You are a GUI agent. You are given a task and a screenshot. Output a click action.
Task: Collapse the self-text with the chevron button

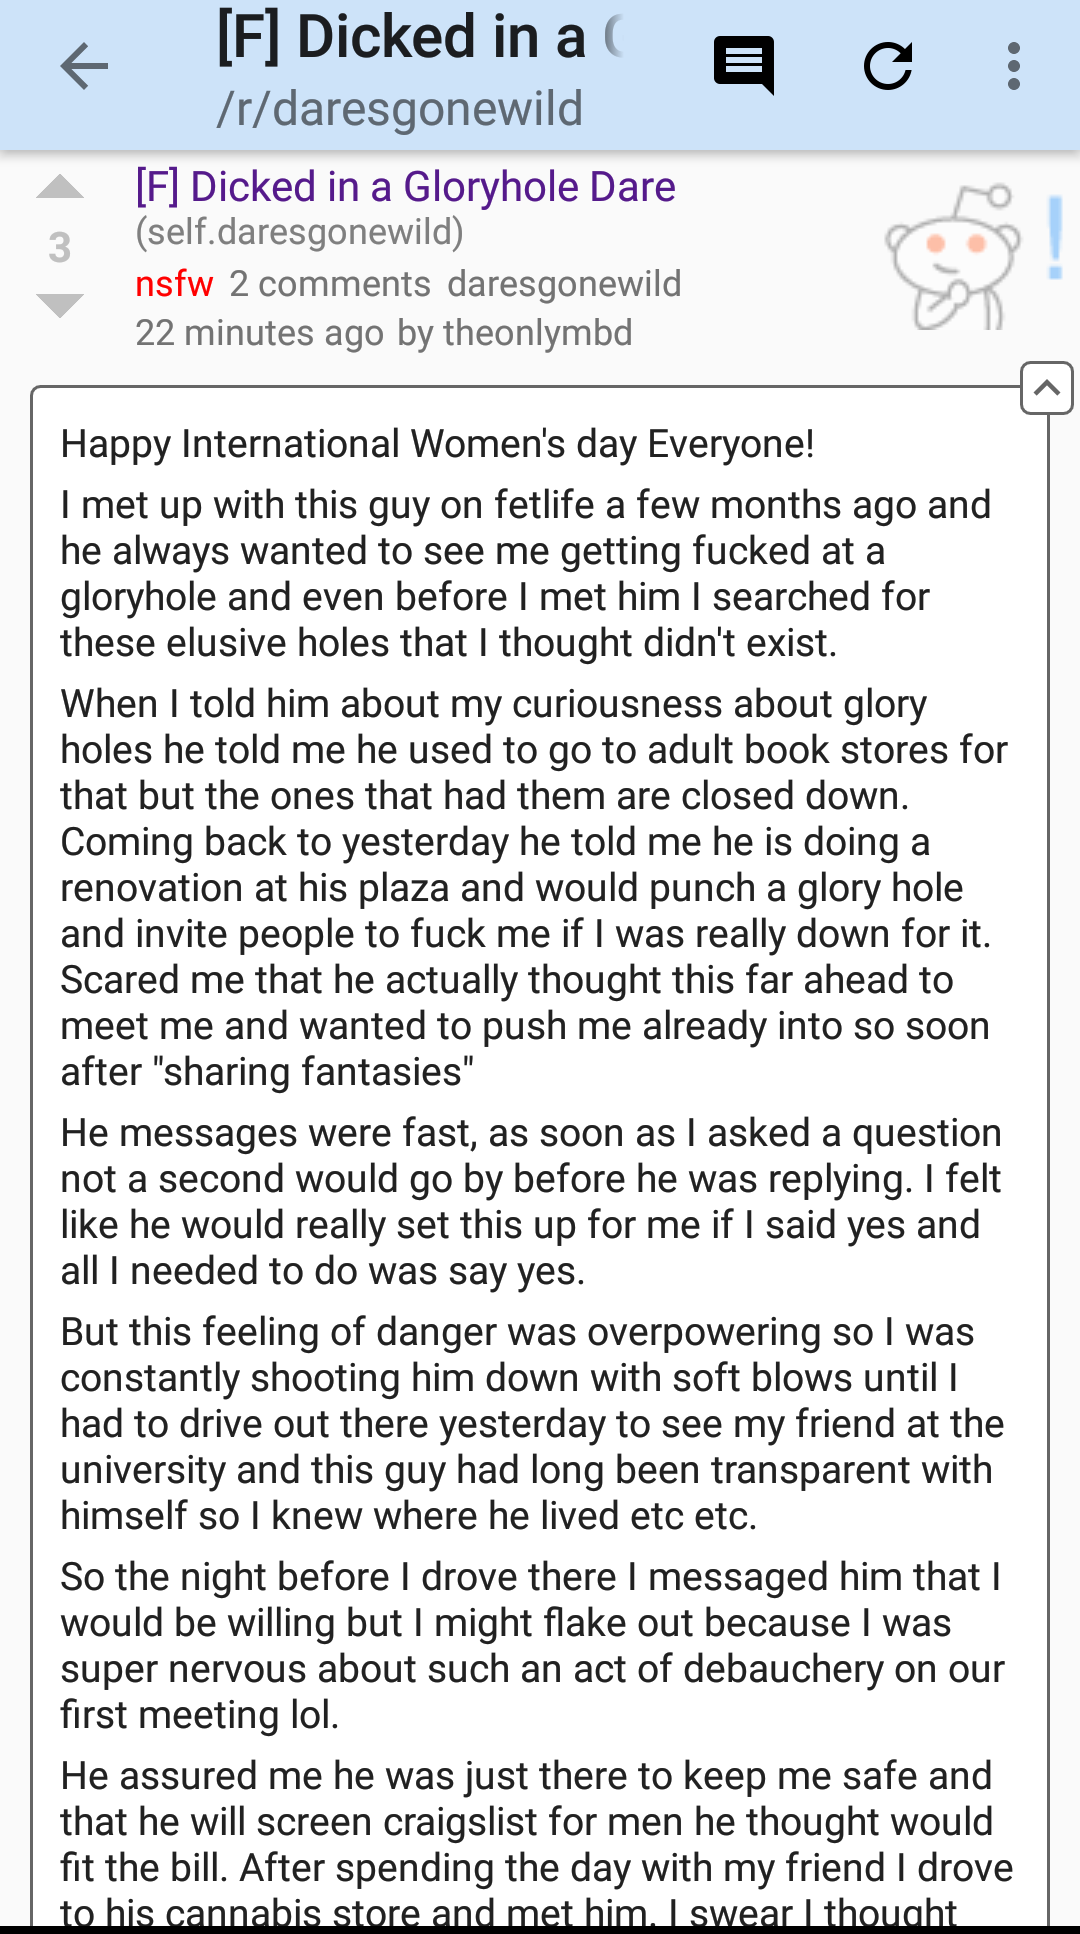click(1046, 388)
